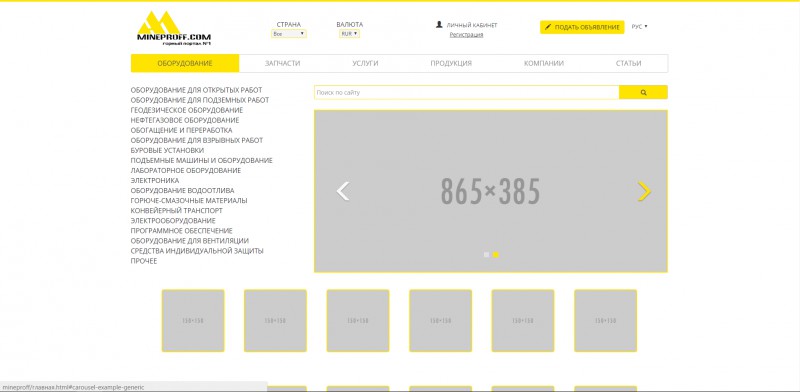Click the 865×385 carousel banner image
This screenshot has height=392, width=800.
click(490, 191)
